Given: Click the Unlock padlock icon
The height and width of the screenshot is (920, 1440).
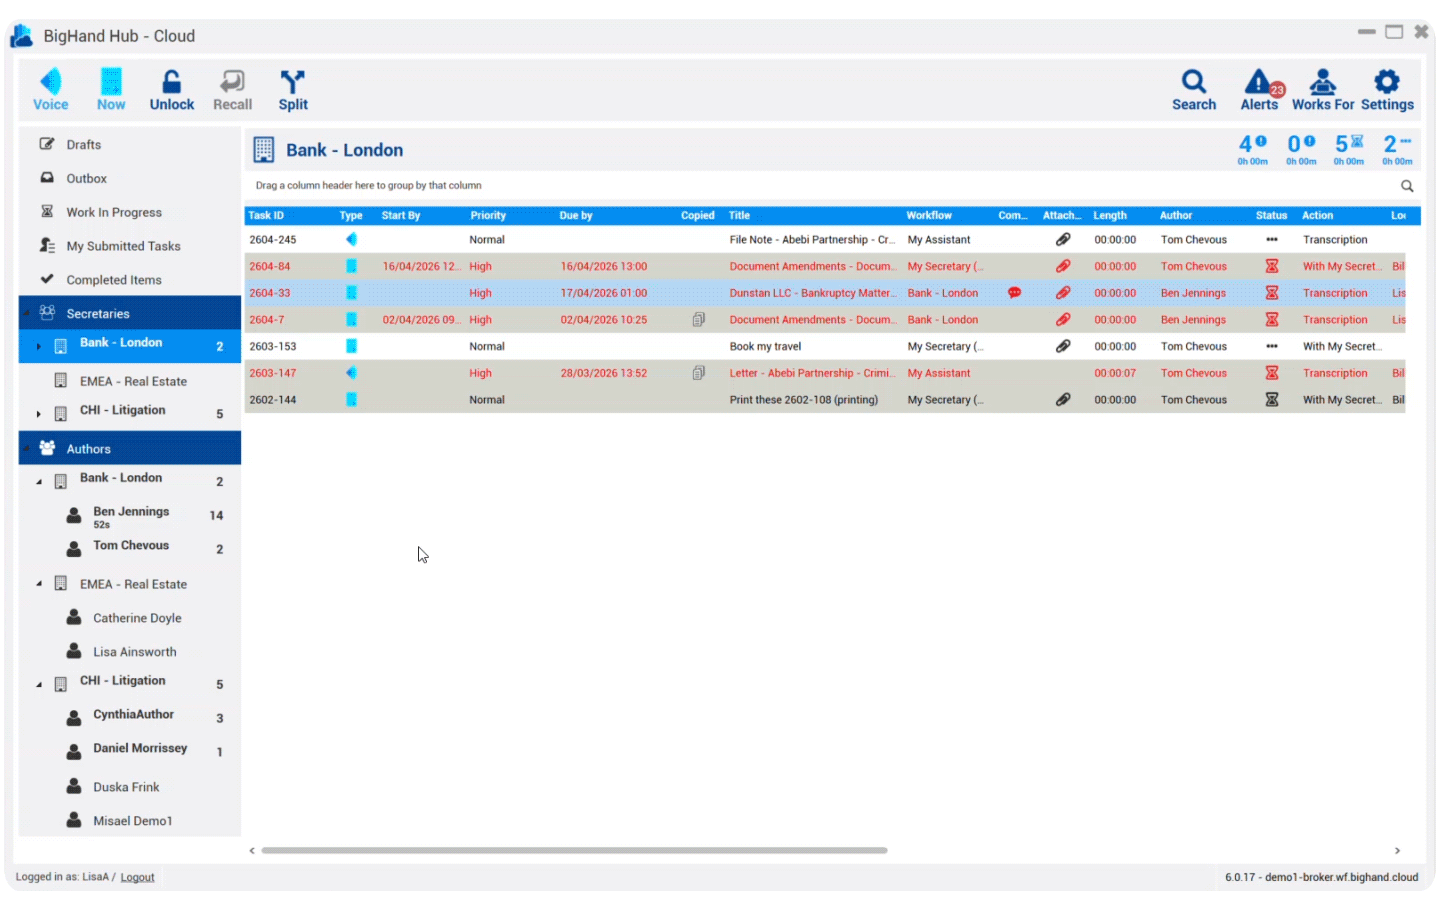Looking at the screenshot, I should coord(172,82).
